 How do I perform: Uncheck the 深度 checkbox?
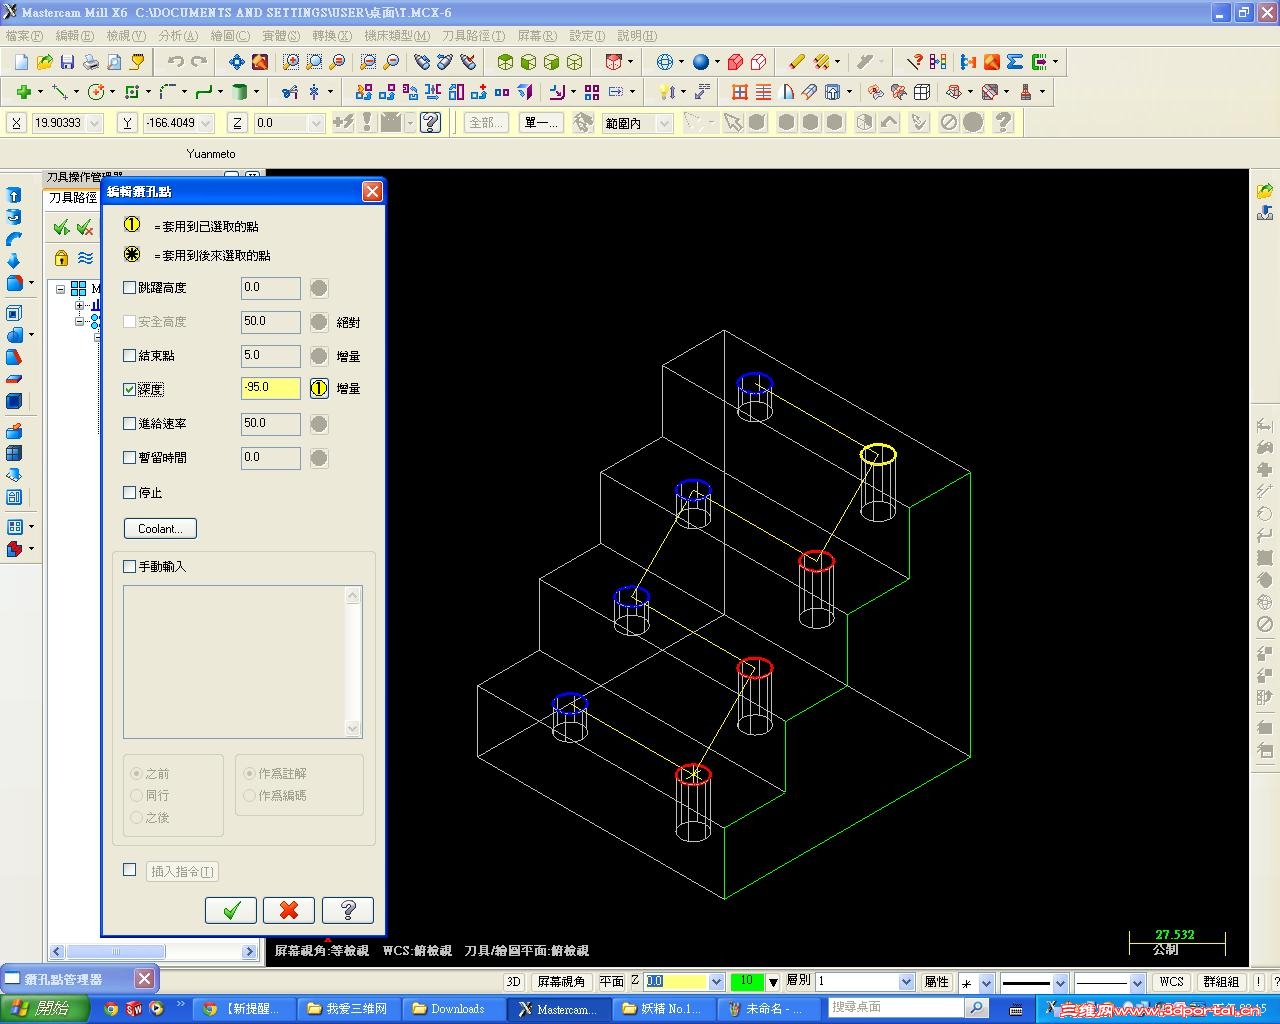click(129, 390)
